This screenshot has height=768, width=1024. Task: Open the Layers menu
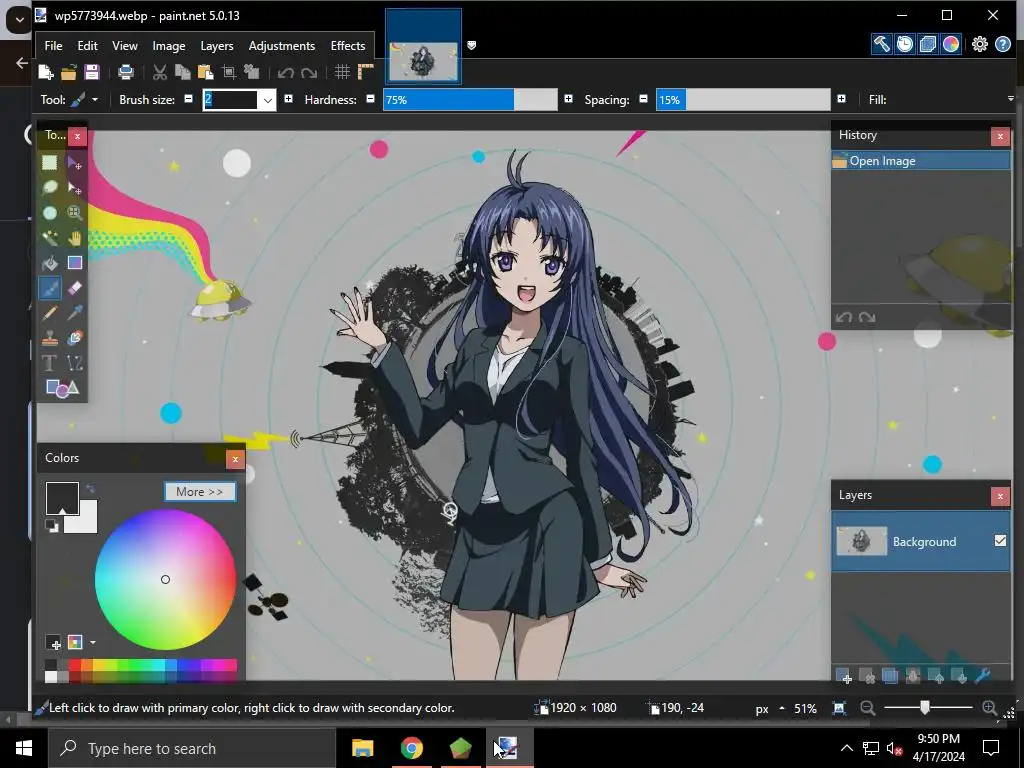pos(217,46)
